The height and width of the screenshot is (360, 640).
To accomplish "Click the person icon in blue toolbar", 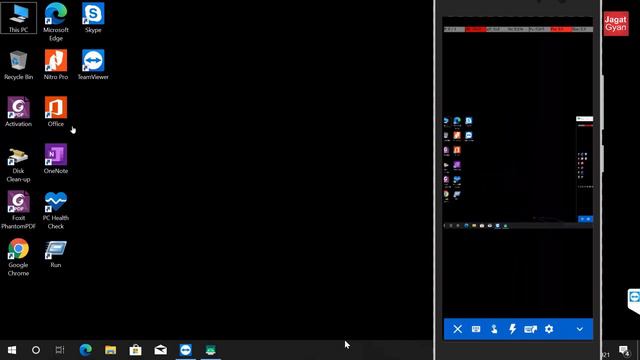I will tap(494, 329).
